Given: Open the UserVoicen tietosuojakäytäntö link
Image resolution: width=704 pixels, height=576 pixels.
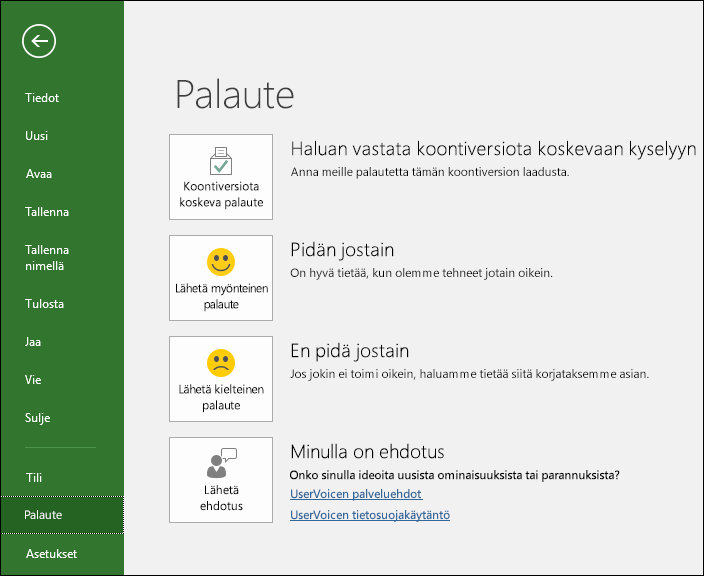Looking at the screenshot, I should [x=370, y=515].
